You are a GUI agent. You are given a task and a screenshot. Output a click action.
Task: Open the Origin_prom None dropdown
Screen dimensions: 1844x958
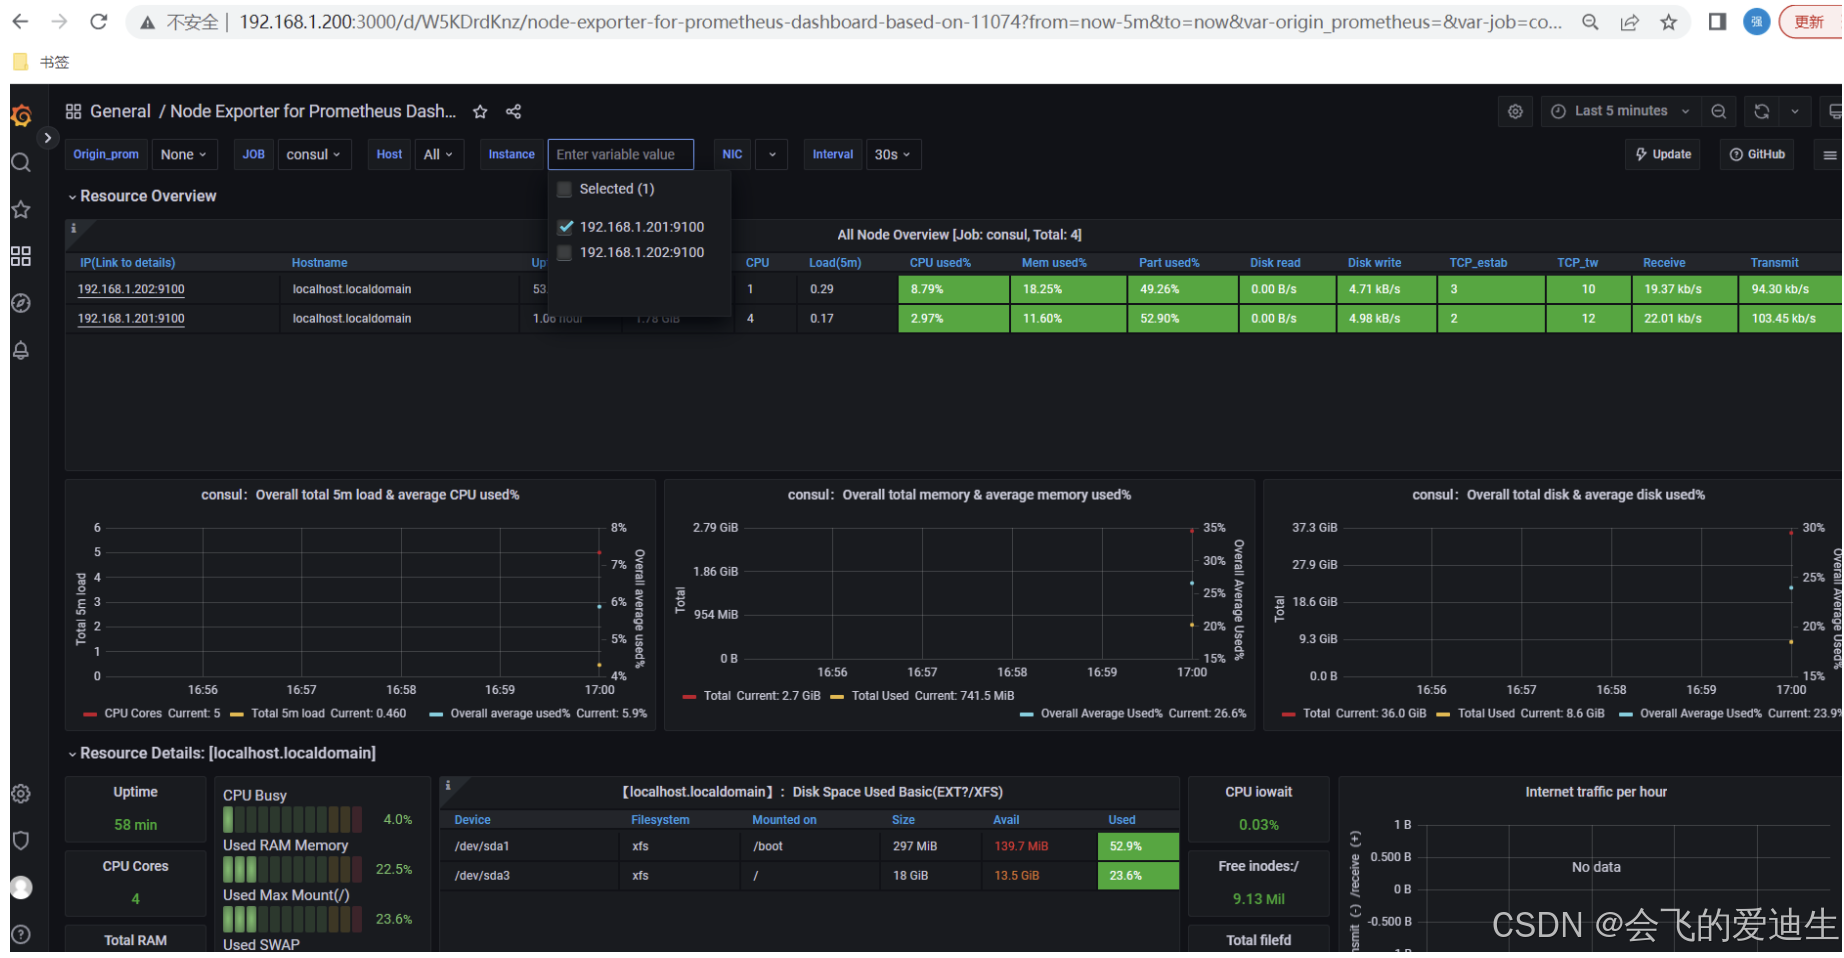tap(184, 155)
